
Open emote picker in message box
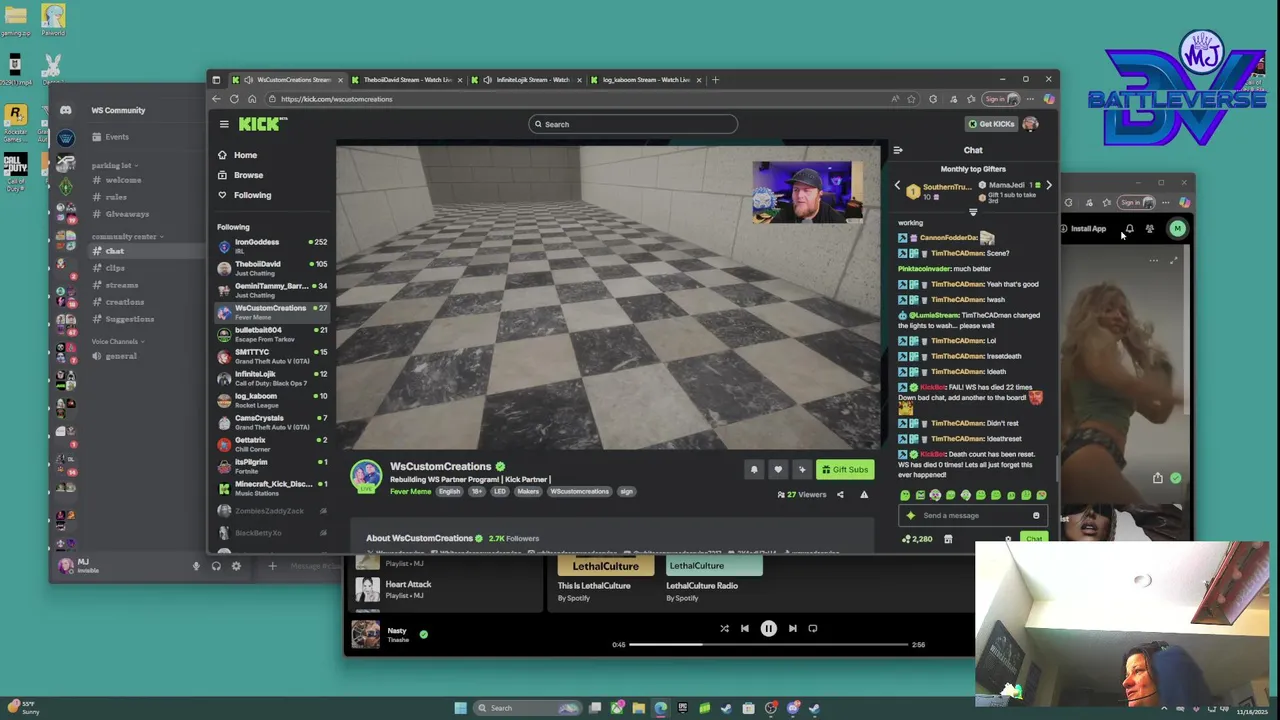[x=1036, y=516]
